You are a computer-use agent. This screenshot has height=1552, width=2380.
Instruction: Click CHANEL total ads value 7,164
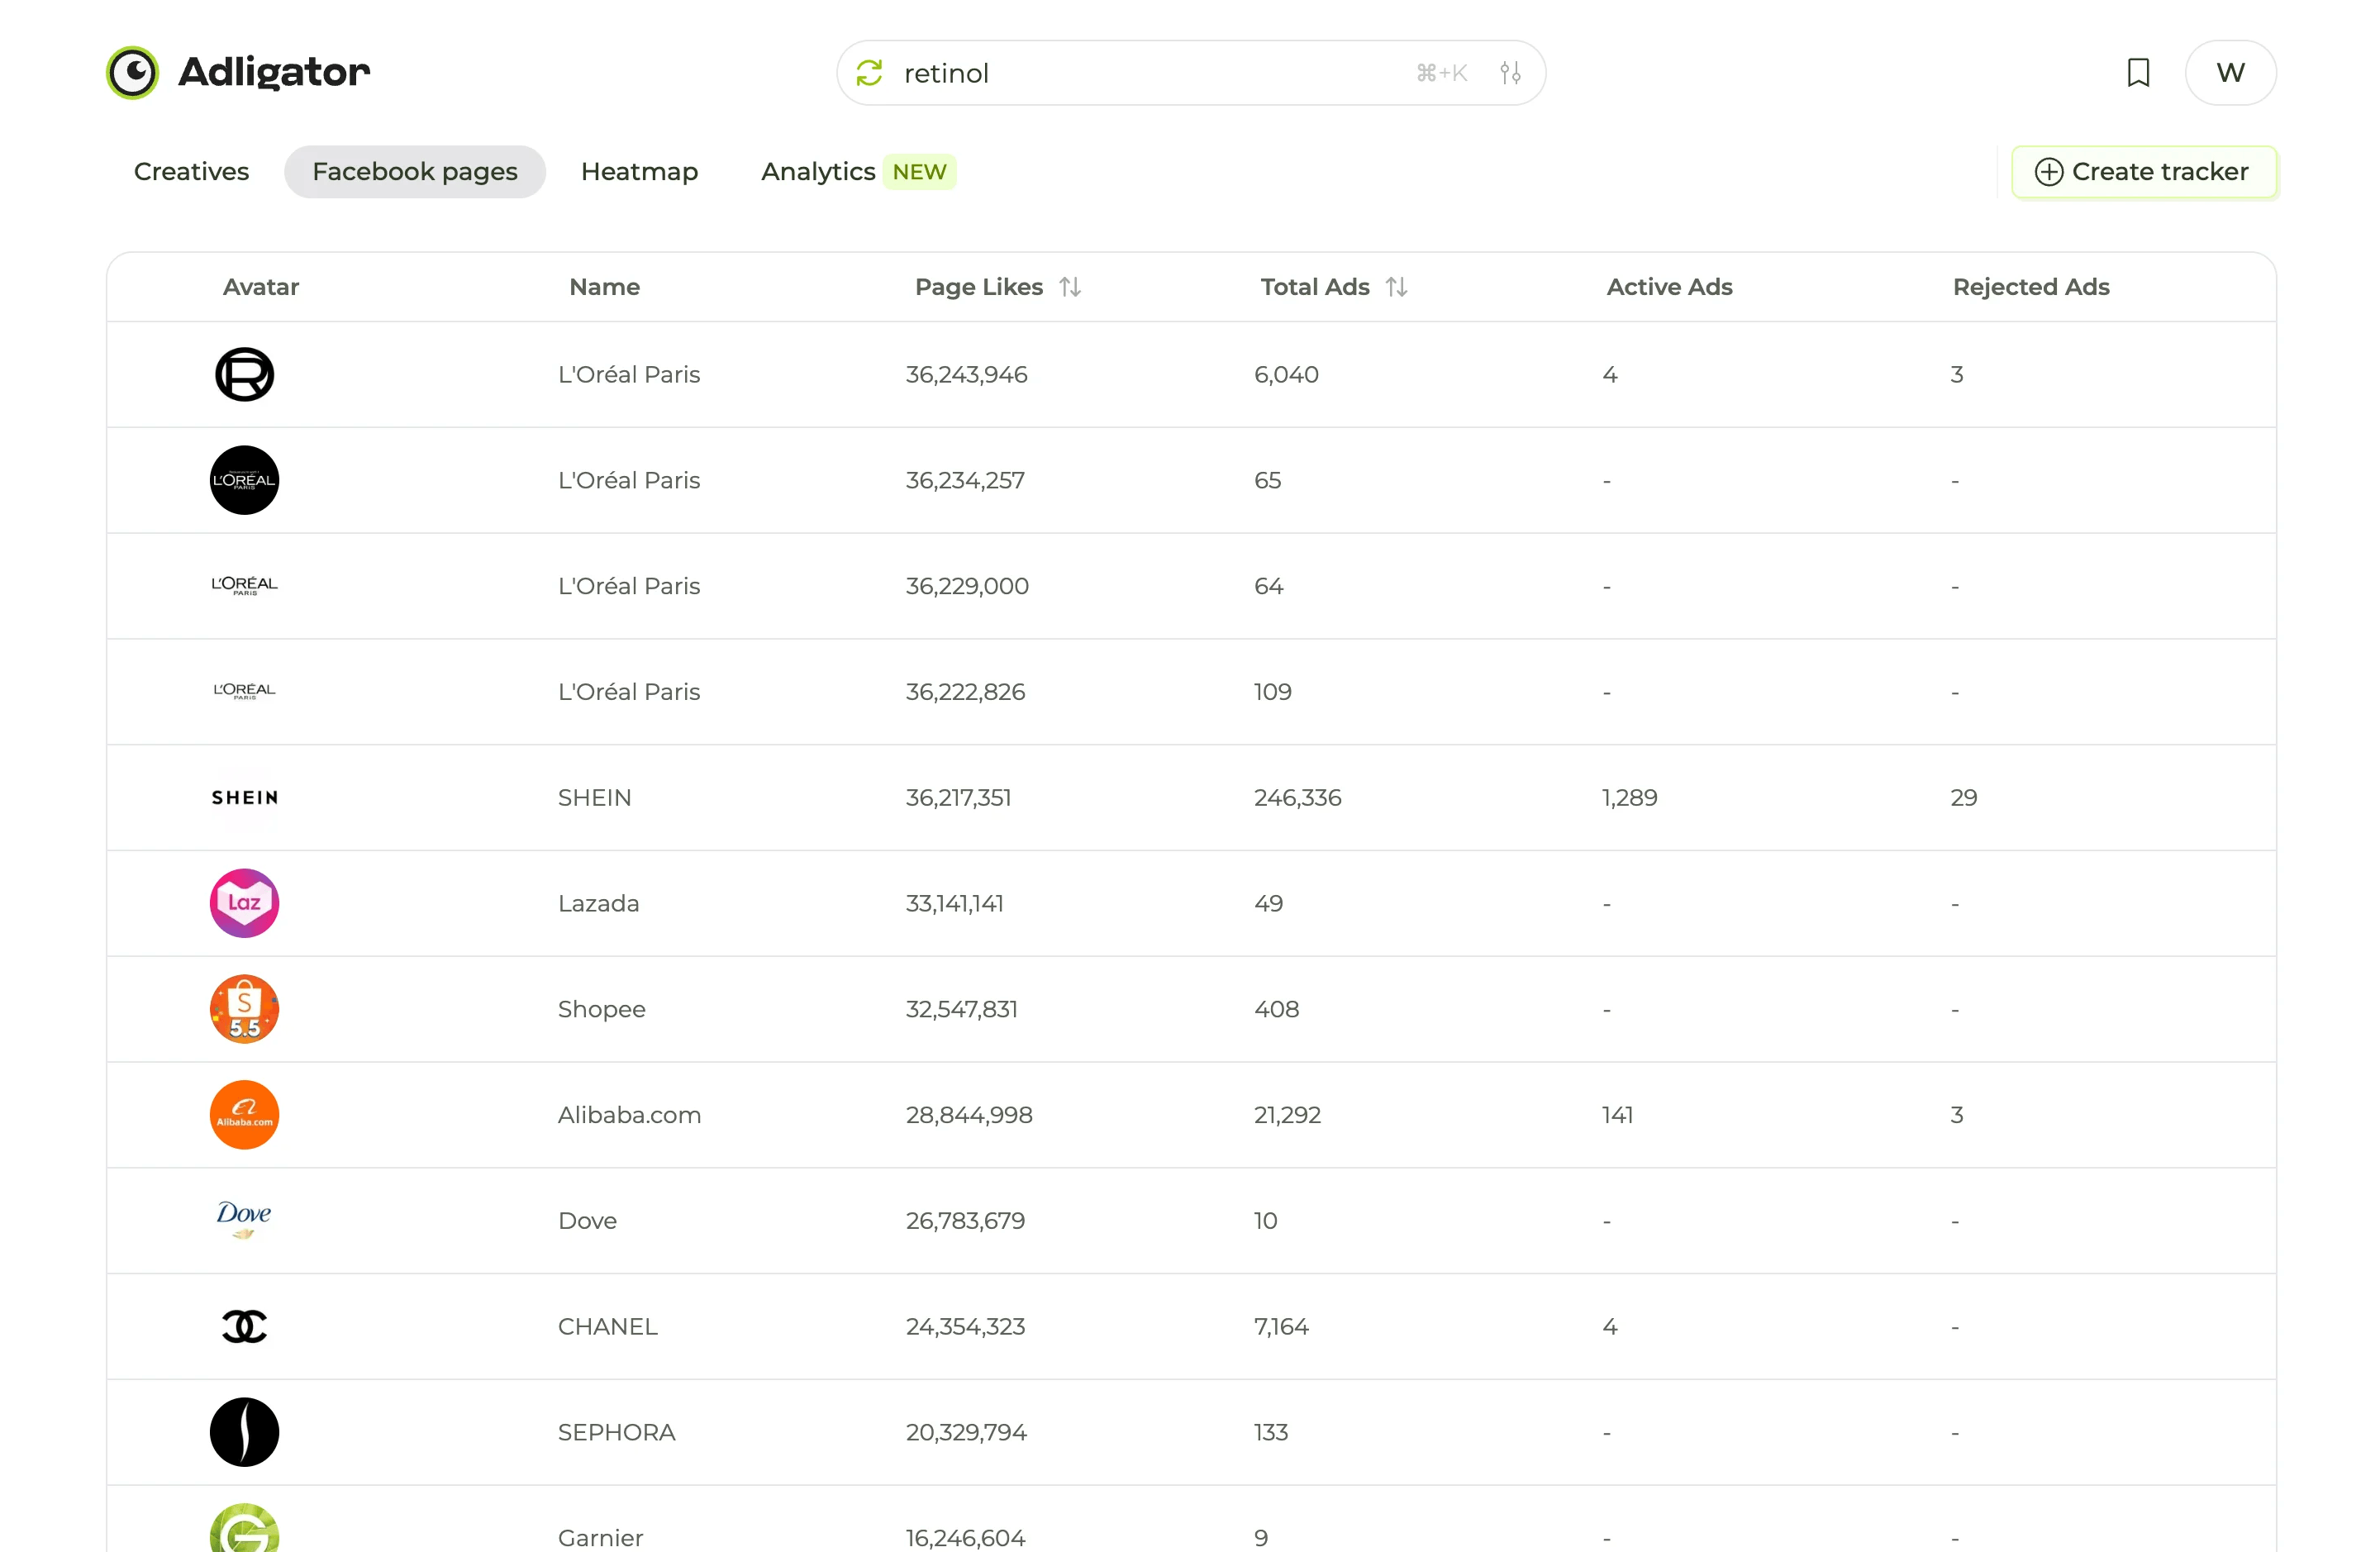(1281, 1326)
